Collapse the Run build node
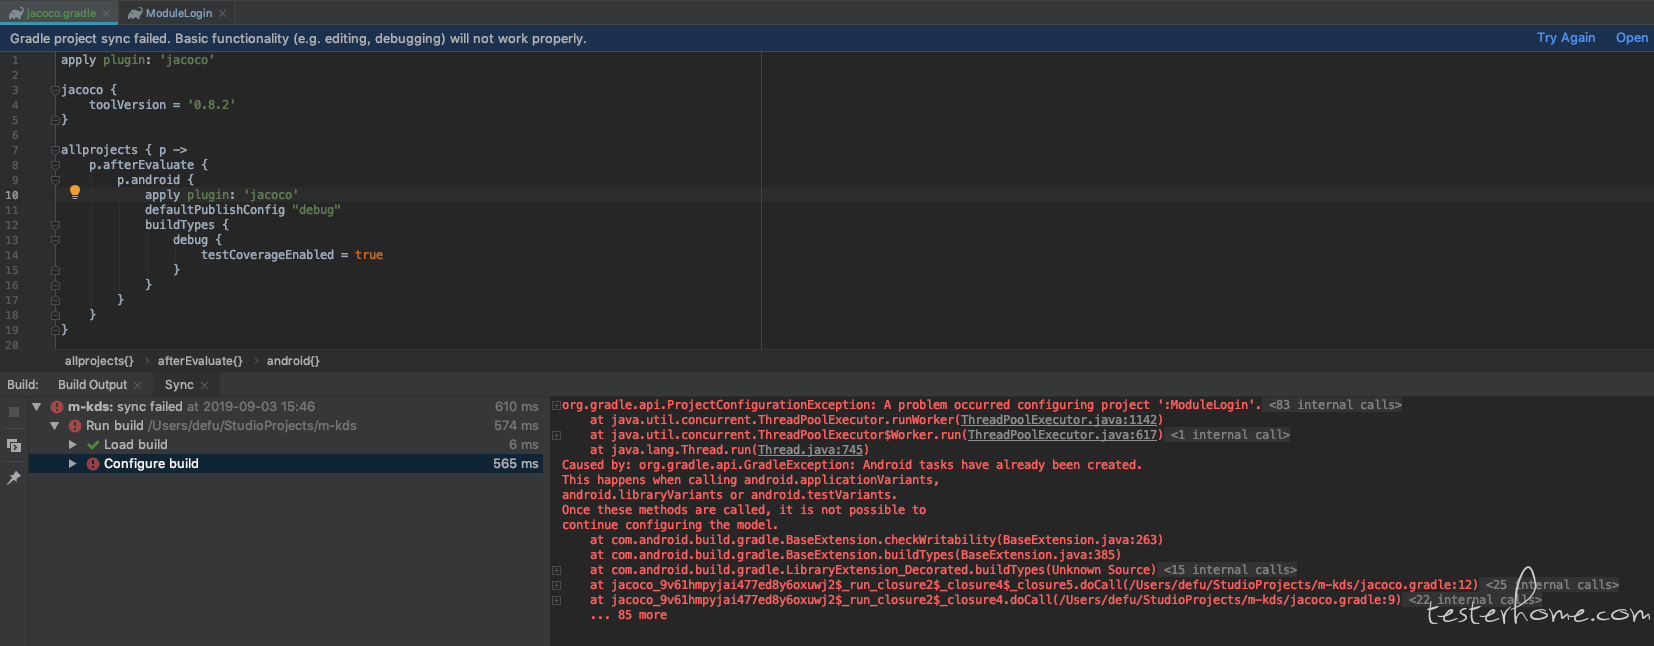1654x646 pixels. tap(55, 426)
